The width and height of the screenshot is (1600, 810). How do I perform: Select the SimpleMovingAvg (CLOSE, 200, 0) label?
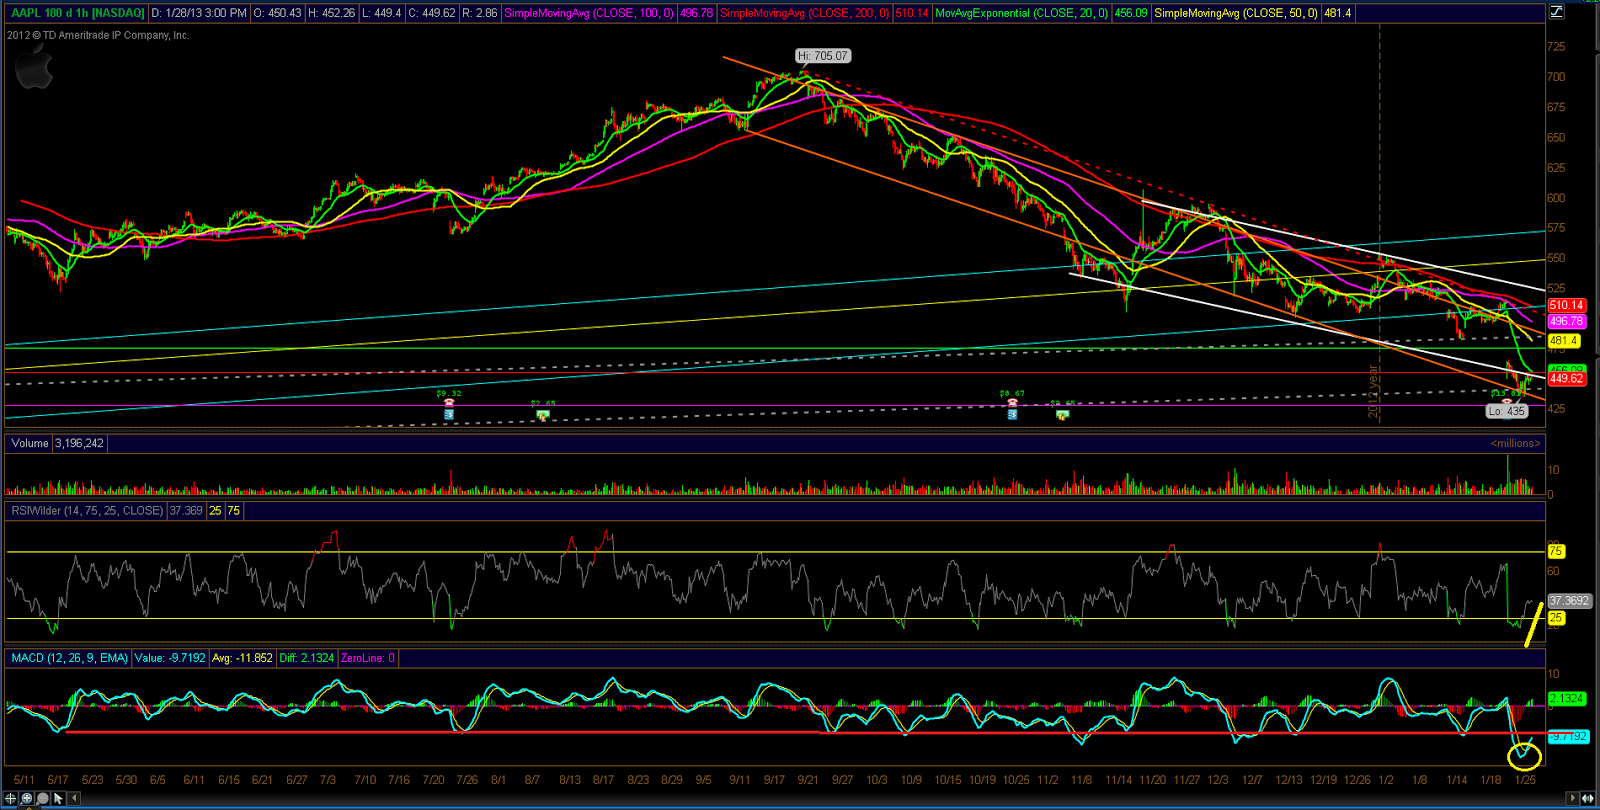(x=805, y=13)
